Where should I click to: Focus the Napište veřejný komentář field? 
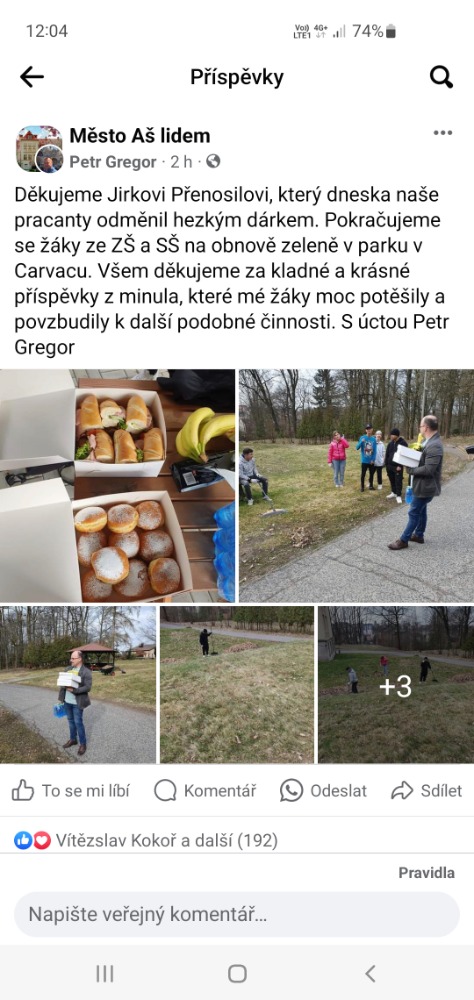pyautogui.click(x=237, y=915)
